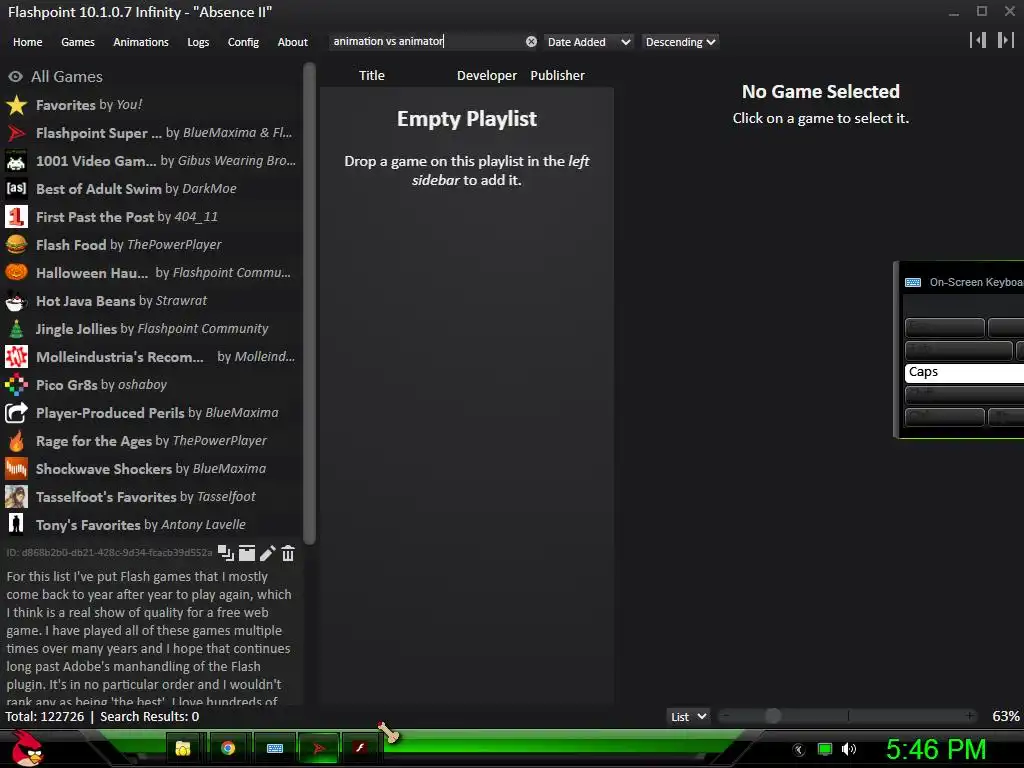
Task: Open the Games tab
Action: (x=78, y=42)
